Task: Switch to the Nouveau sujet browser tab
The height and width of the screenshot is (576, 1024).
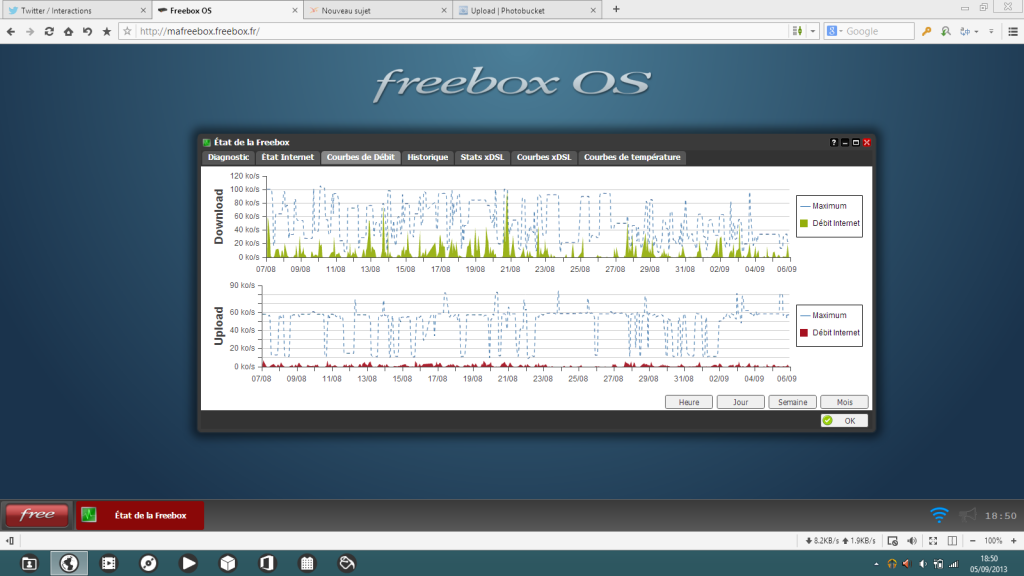Action: tap(378, 10)
